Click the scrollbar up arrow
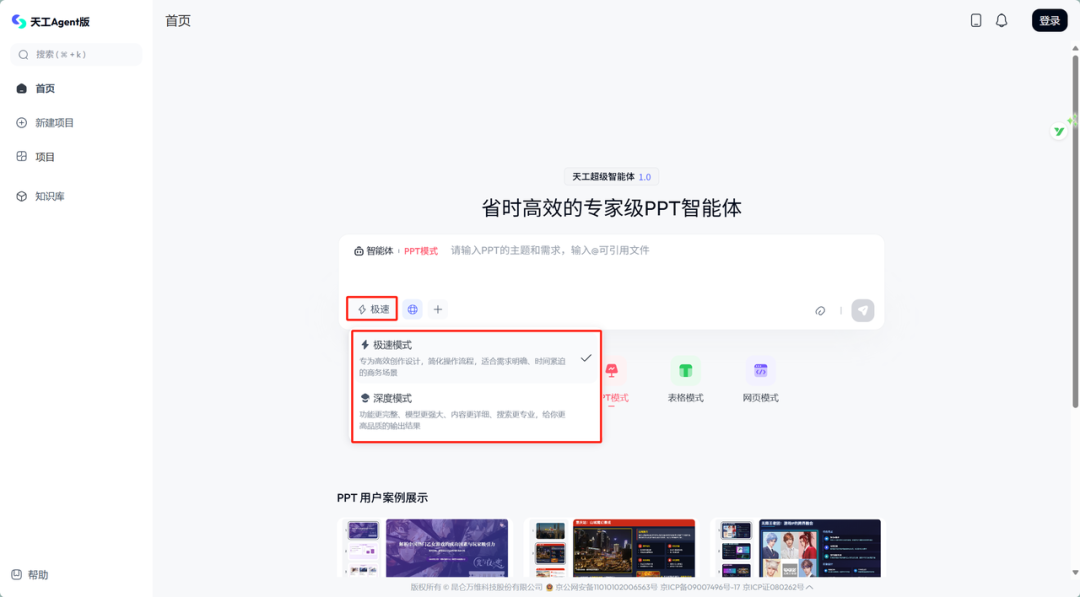1080x597 pixels. (x=1075, y=48)
